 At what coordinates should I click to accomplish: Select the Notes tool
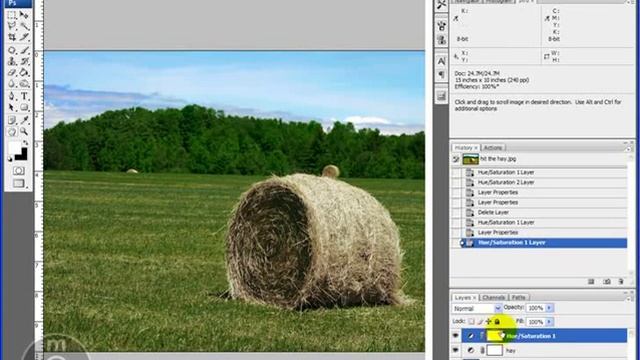coord(12,120)
